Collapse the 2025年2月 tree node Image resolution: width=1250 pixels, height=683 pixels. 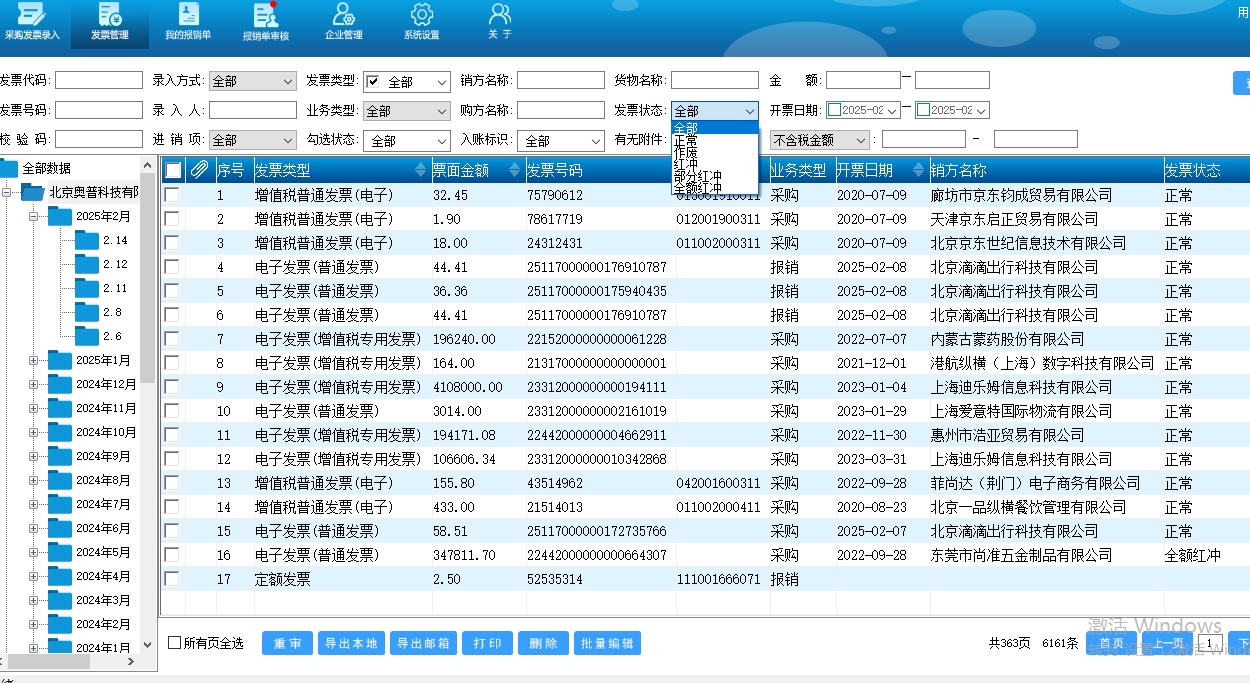[x=33, y=216]
